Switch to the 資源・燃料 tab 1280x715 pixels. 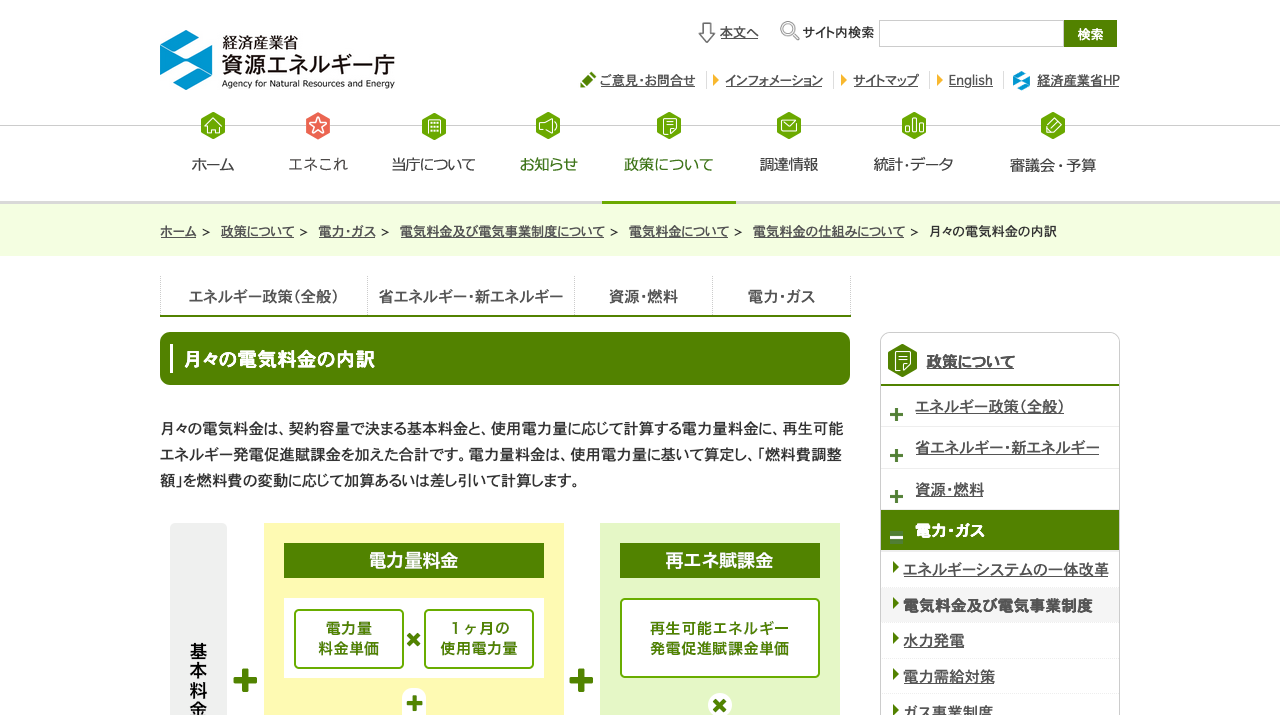[643, 296]
